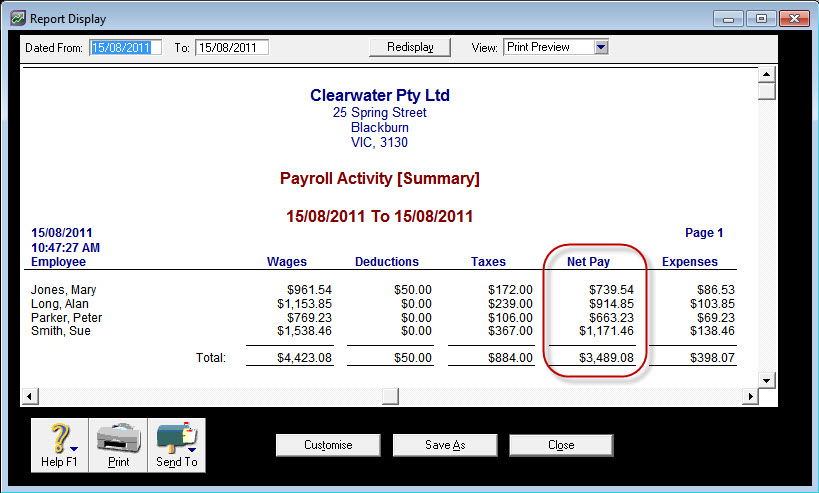The image size is (819, 493).
Task: Click the vertical scrollbar thumb
Action: pyautogui.click(x=766, y=91)
